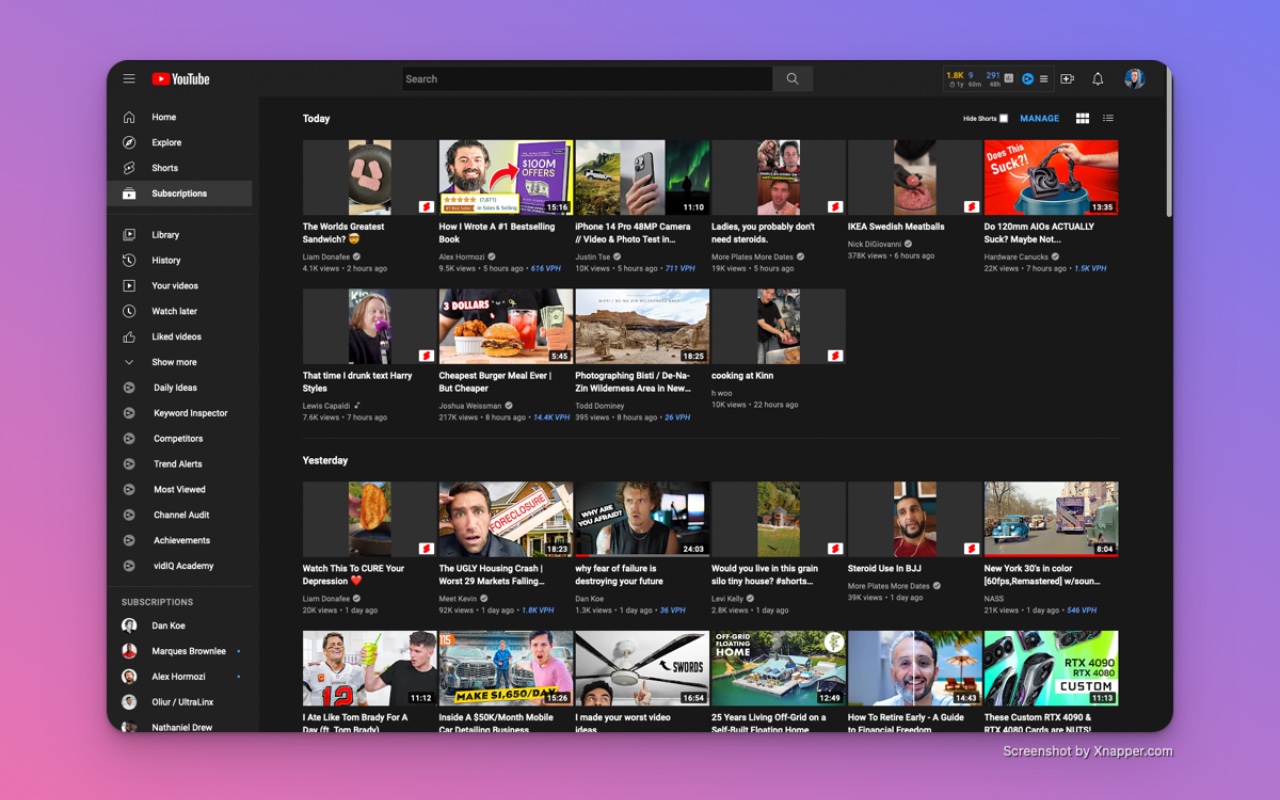Select Subscriptions in the sidebar

click(181, 193)
